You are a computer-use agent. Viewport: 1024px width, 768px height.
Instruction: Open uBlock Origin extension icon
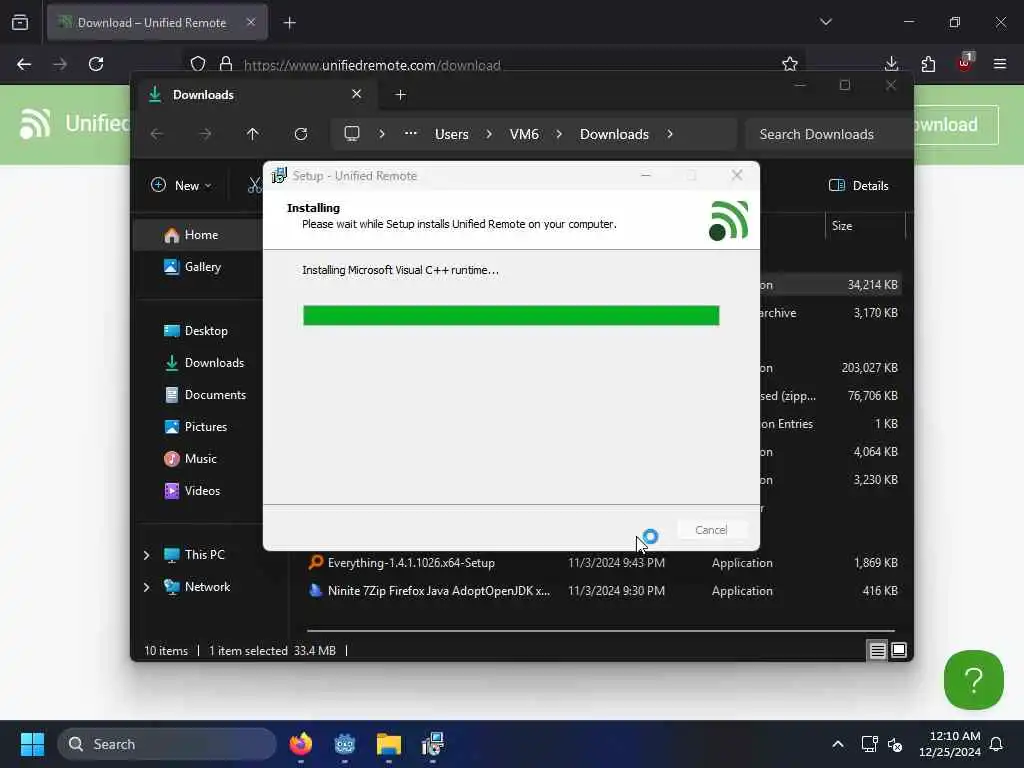pyautogui.click(x=965, y=63)
